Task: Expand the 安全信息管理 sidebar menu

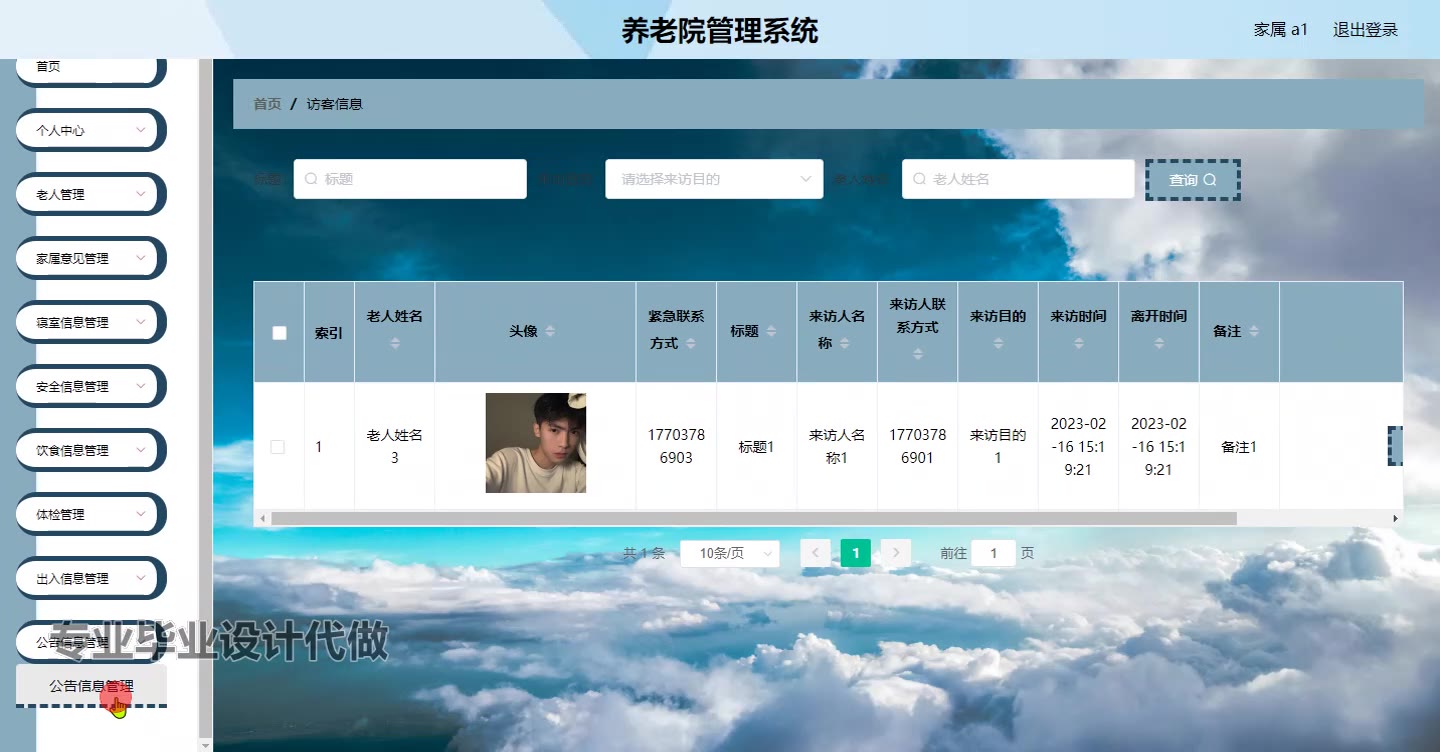Action: coord(90,386)
